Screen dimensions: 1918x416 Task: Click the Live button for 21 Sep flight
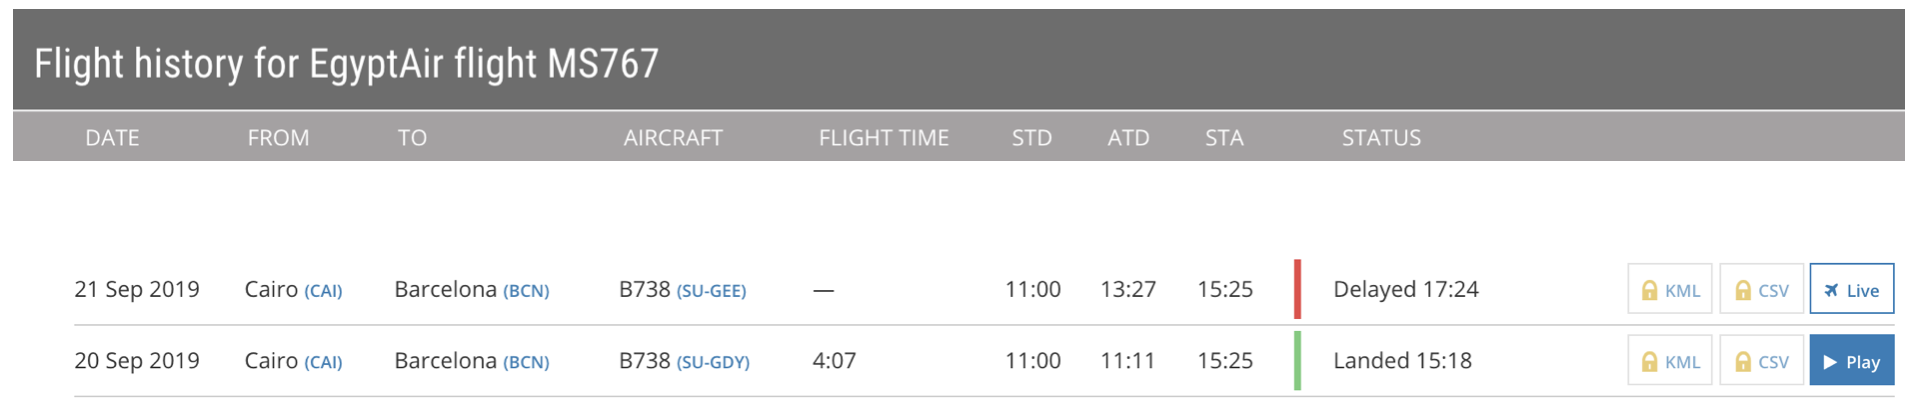pos(1851,290)
